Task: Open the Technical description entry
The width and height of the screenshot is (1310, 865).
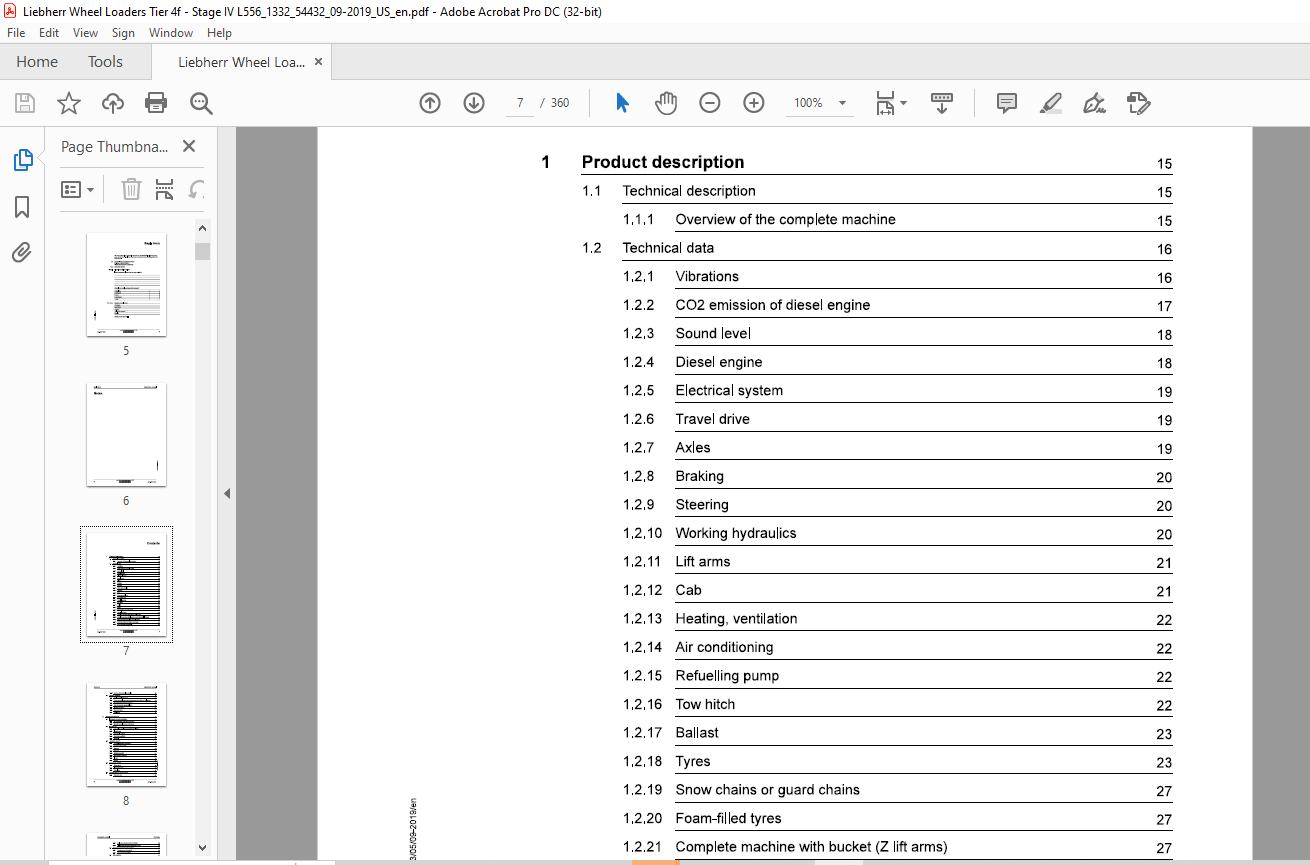Action: tap(689, 191)
